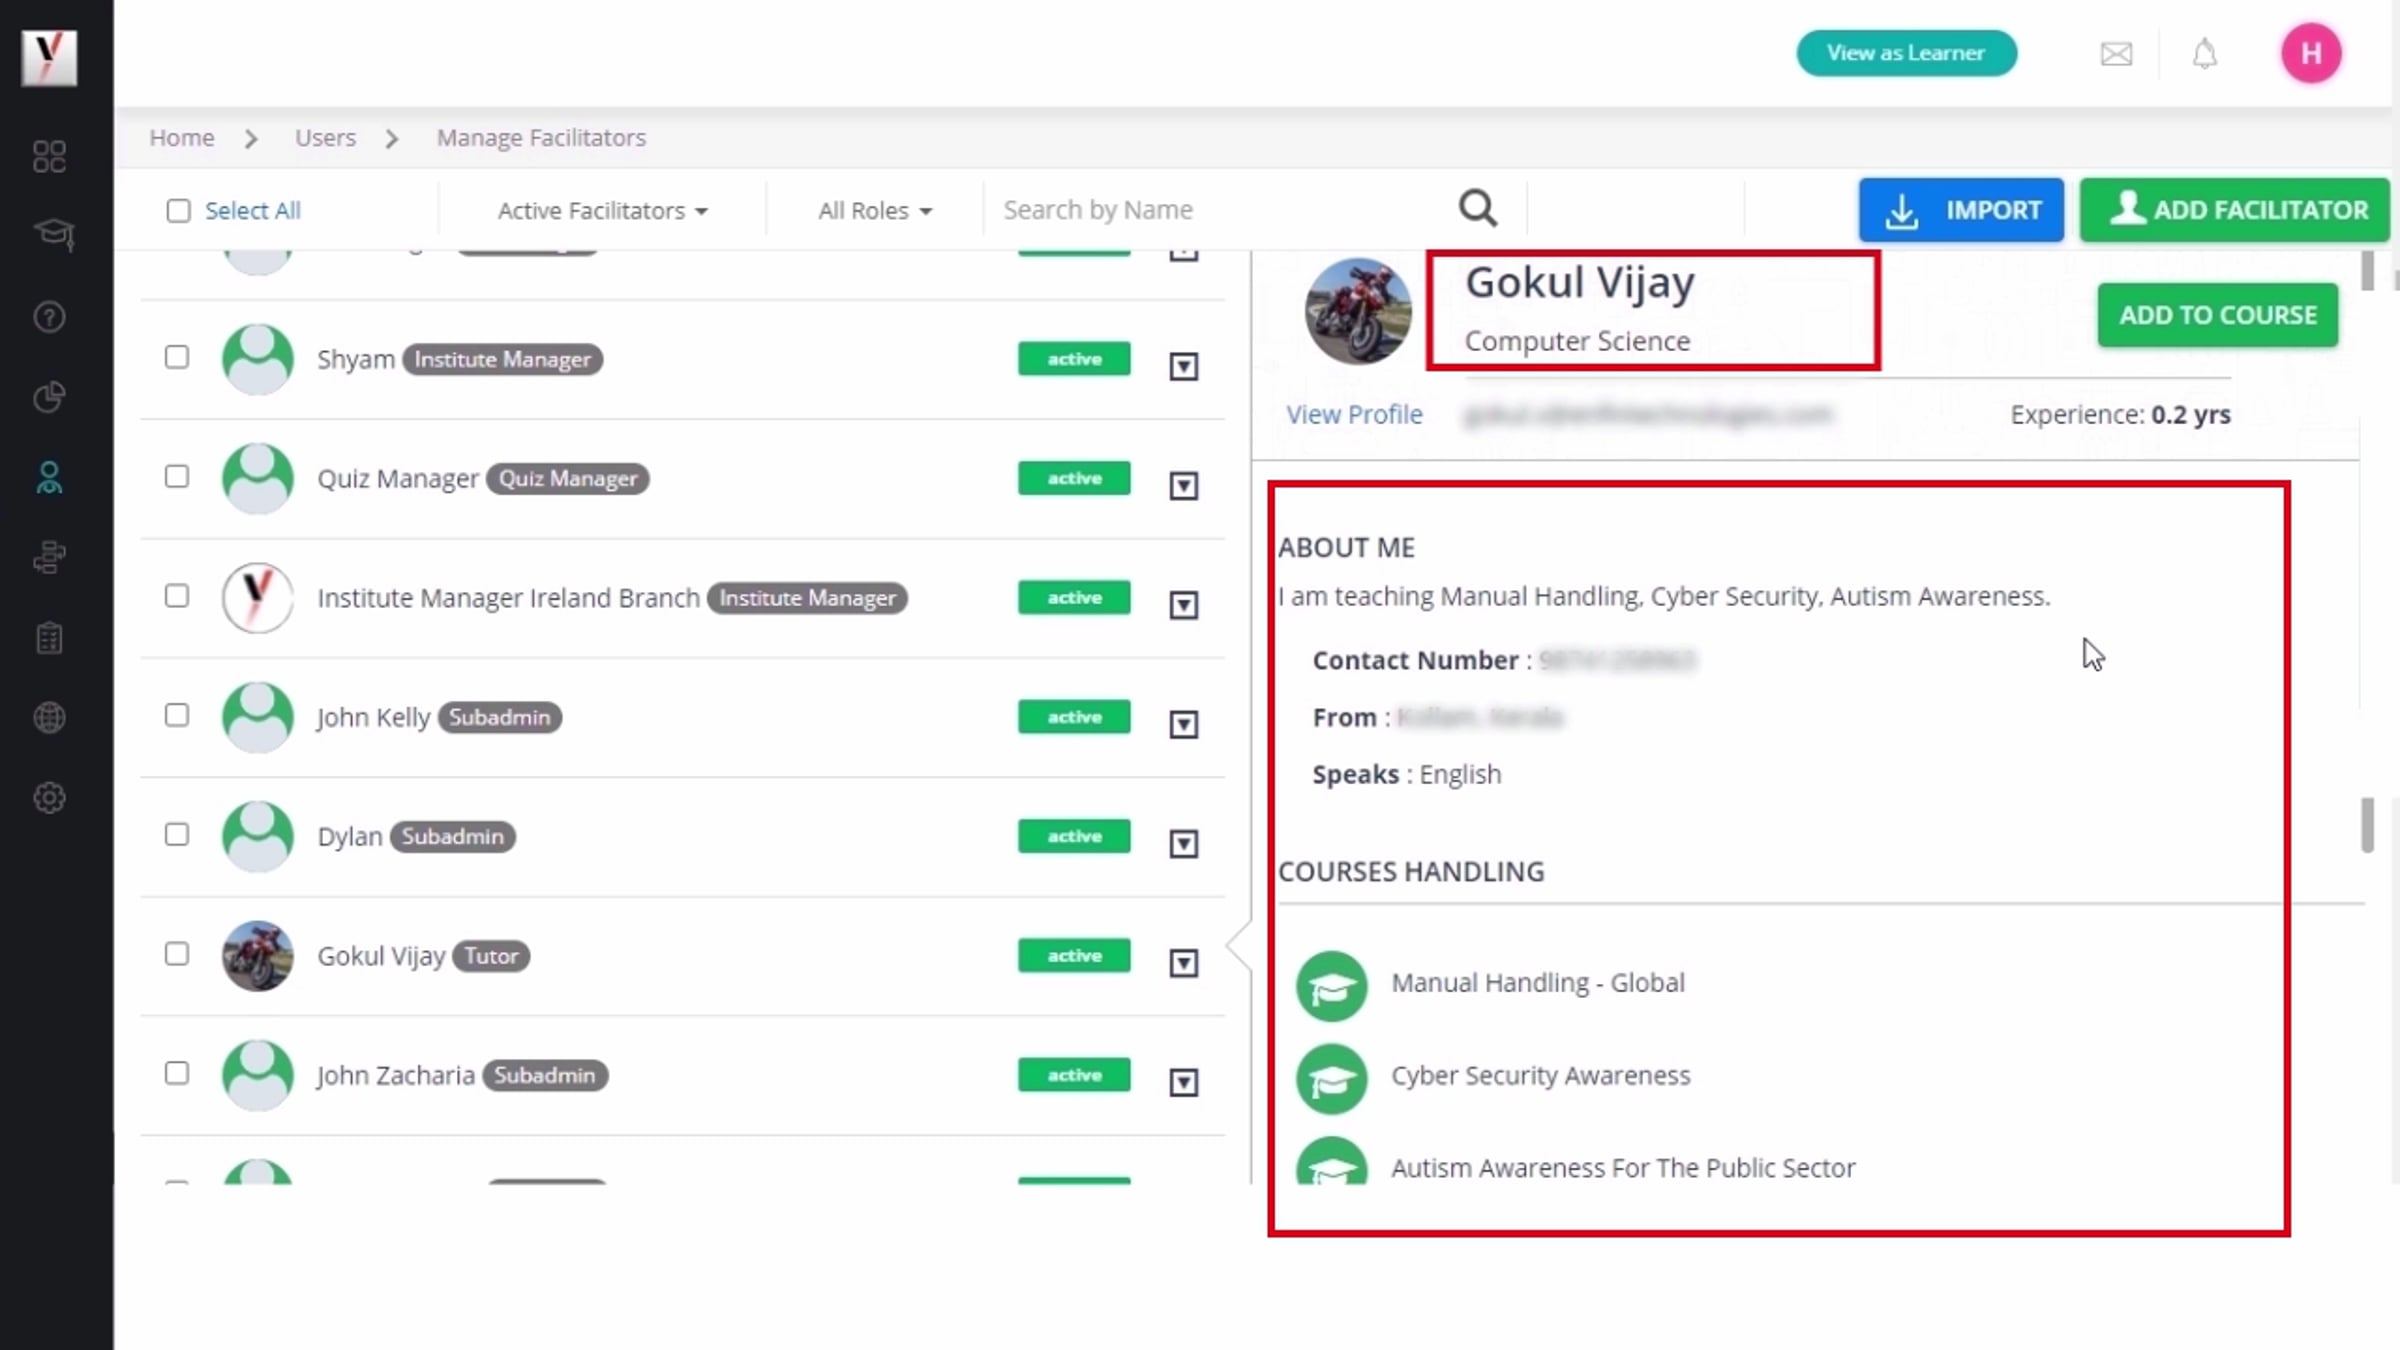Go to Home in the breadcrumb
The image size is (2400, 1350).
182,138
